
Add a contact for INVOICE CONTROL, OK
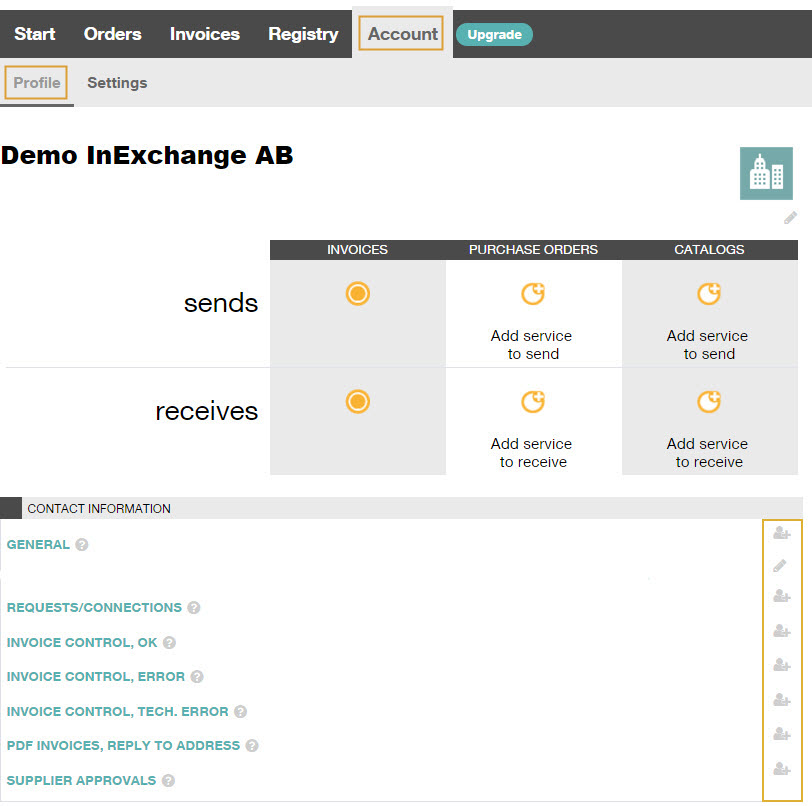pos(781,631)
